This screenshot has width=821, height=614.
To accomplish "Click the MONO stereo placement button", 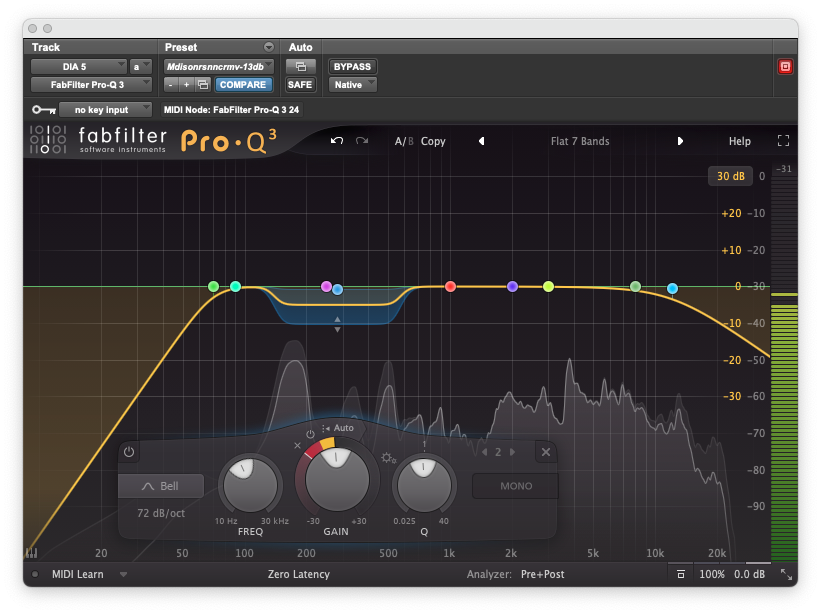I will pyautogui.click(x=516, y=486).
